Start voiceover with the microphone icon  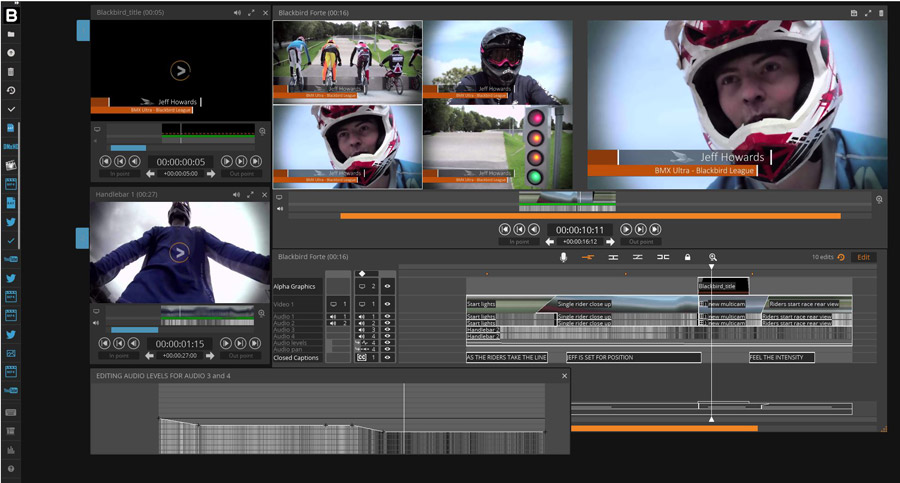pos(563,257)
